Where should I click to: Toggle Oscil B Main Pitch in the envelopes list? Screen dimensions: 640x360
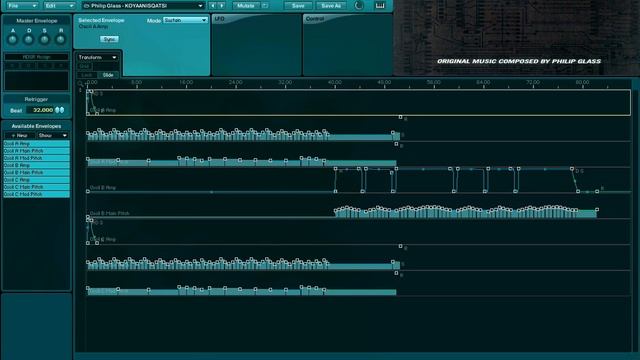pyautogui.click(x=36, y=173)
